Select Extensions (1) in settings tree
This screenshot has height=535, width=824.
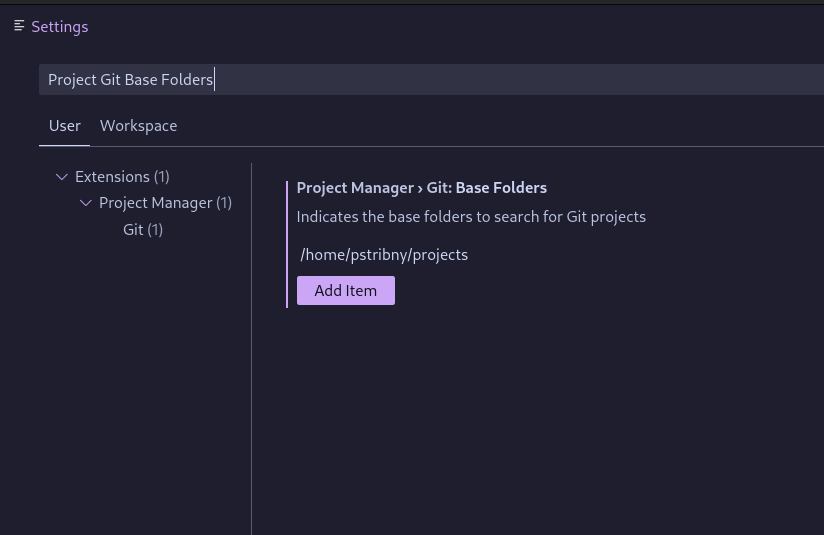pos(122,177)
